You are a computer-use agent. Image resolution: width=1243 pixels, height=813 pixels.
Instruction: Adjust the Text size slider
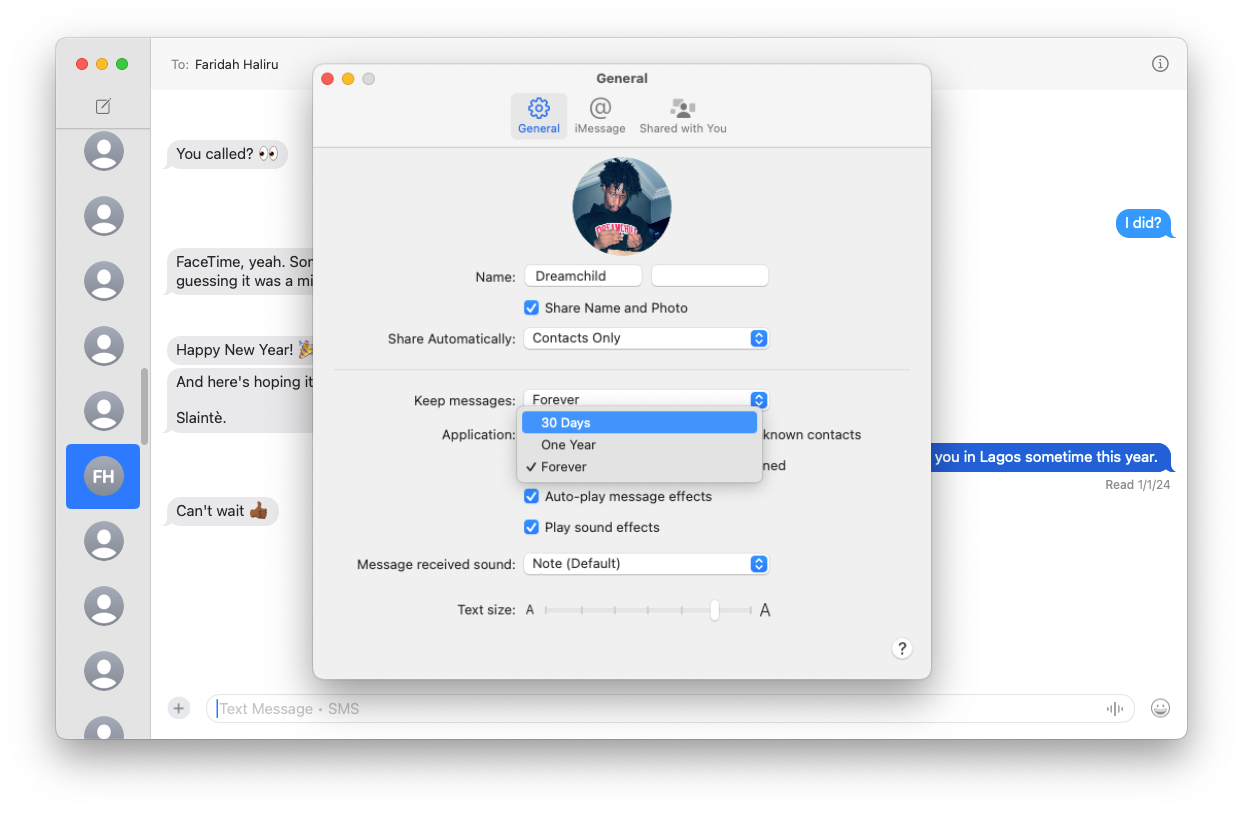[x=716, y=609]
